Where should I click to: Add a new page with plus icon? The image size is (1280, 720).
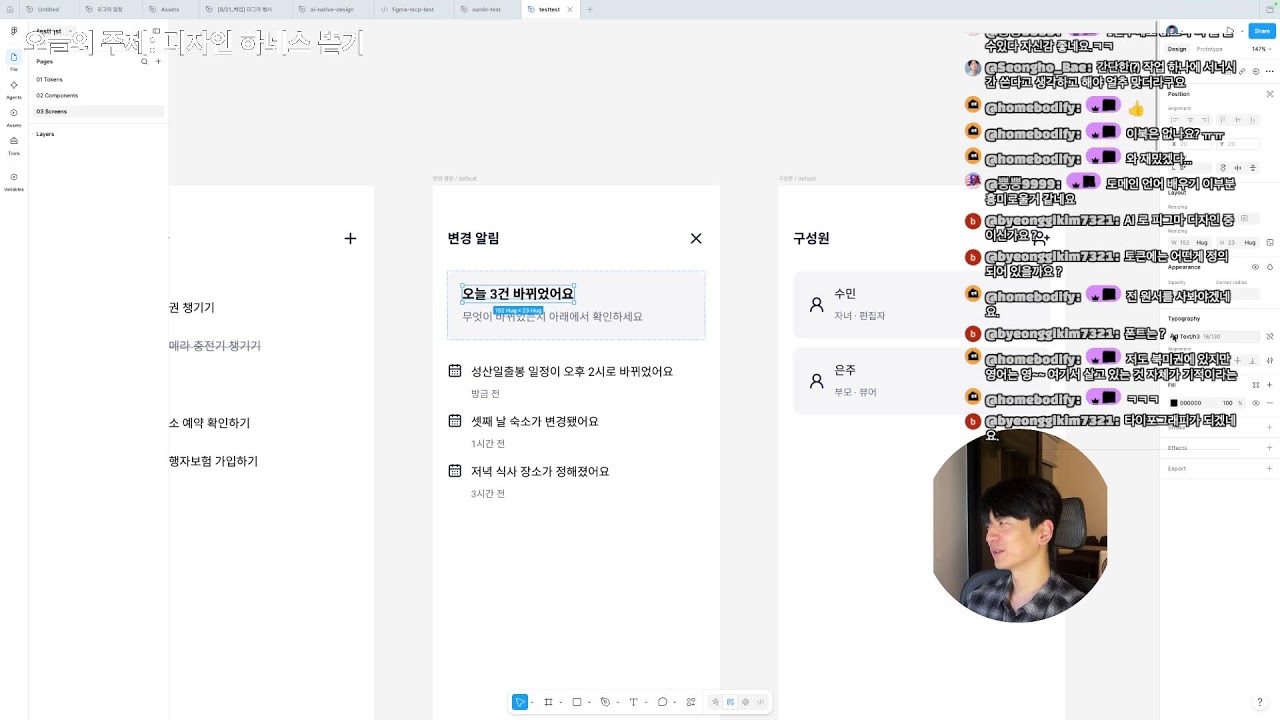[x=158, y=61]
